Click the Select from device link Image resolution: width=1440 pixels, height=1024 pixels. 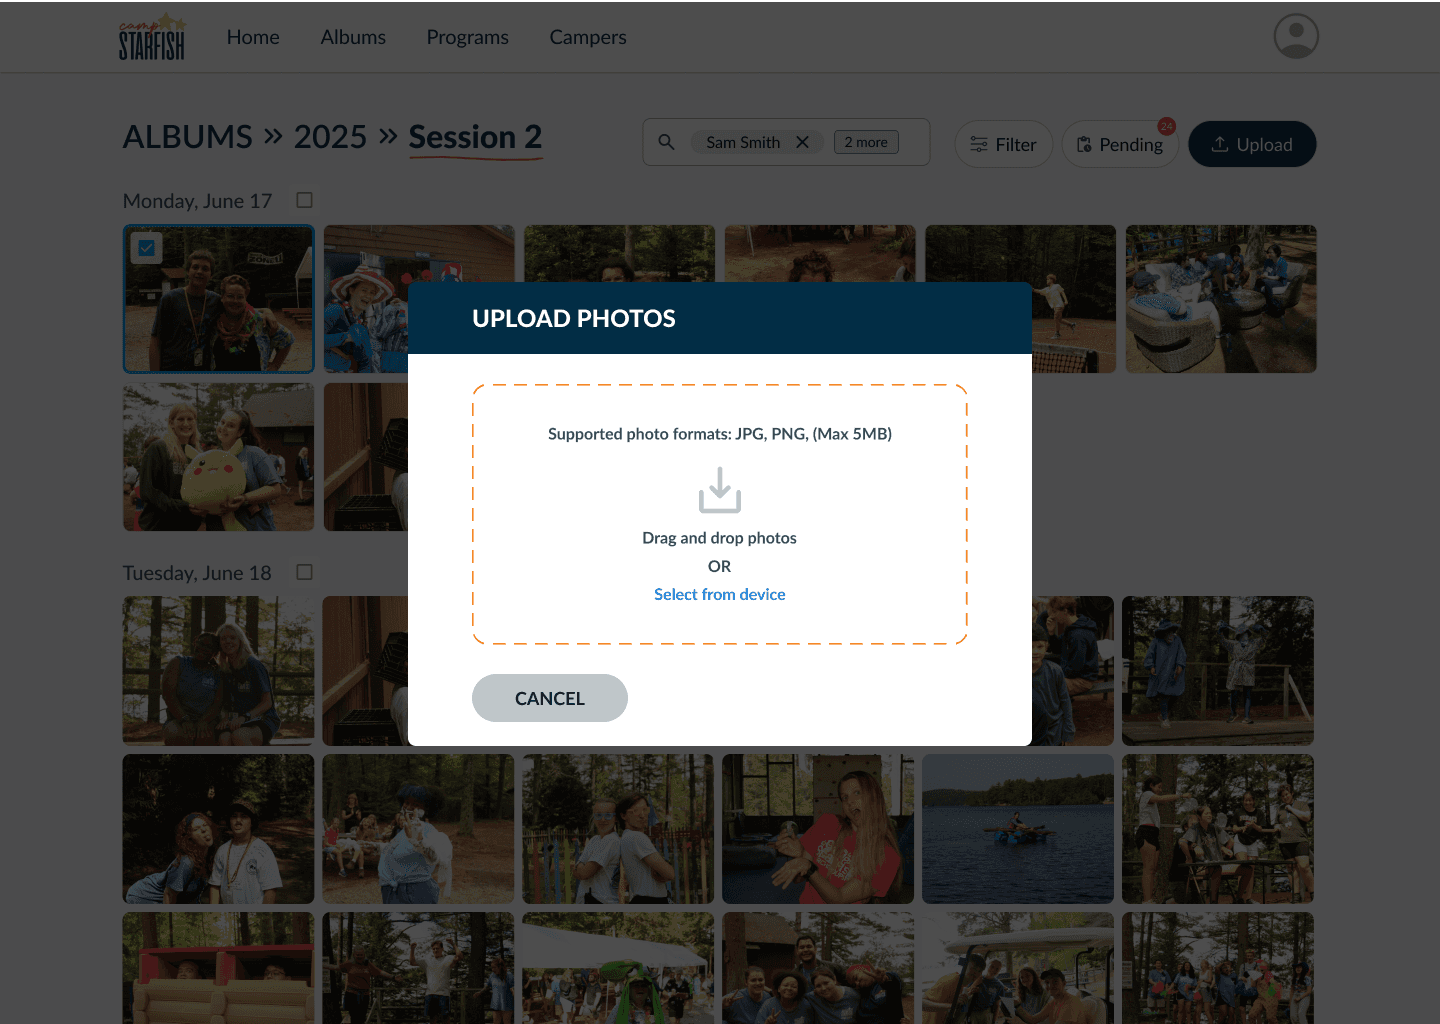pos(720,594)
